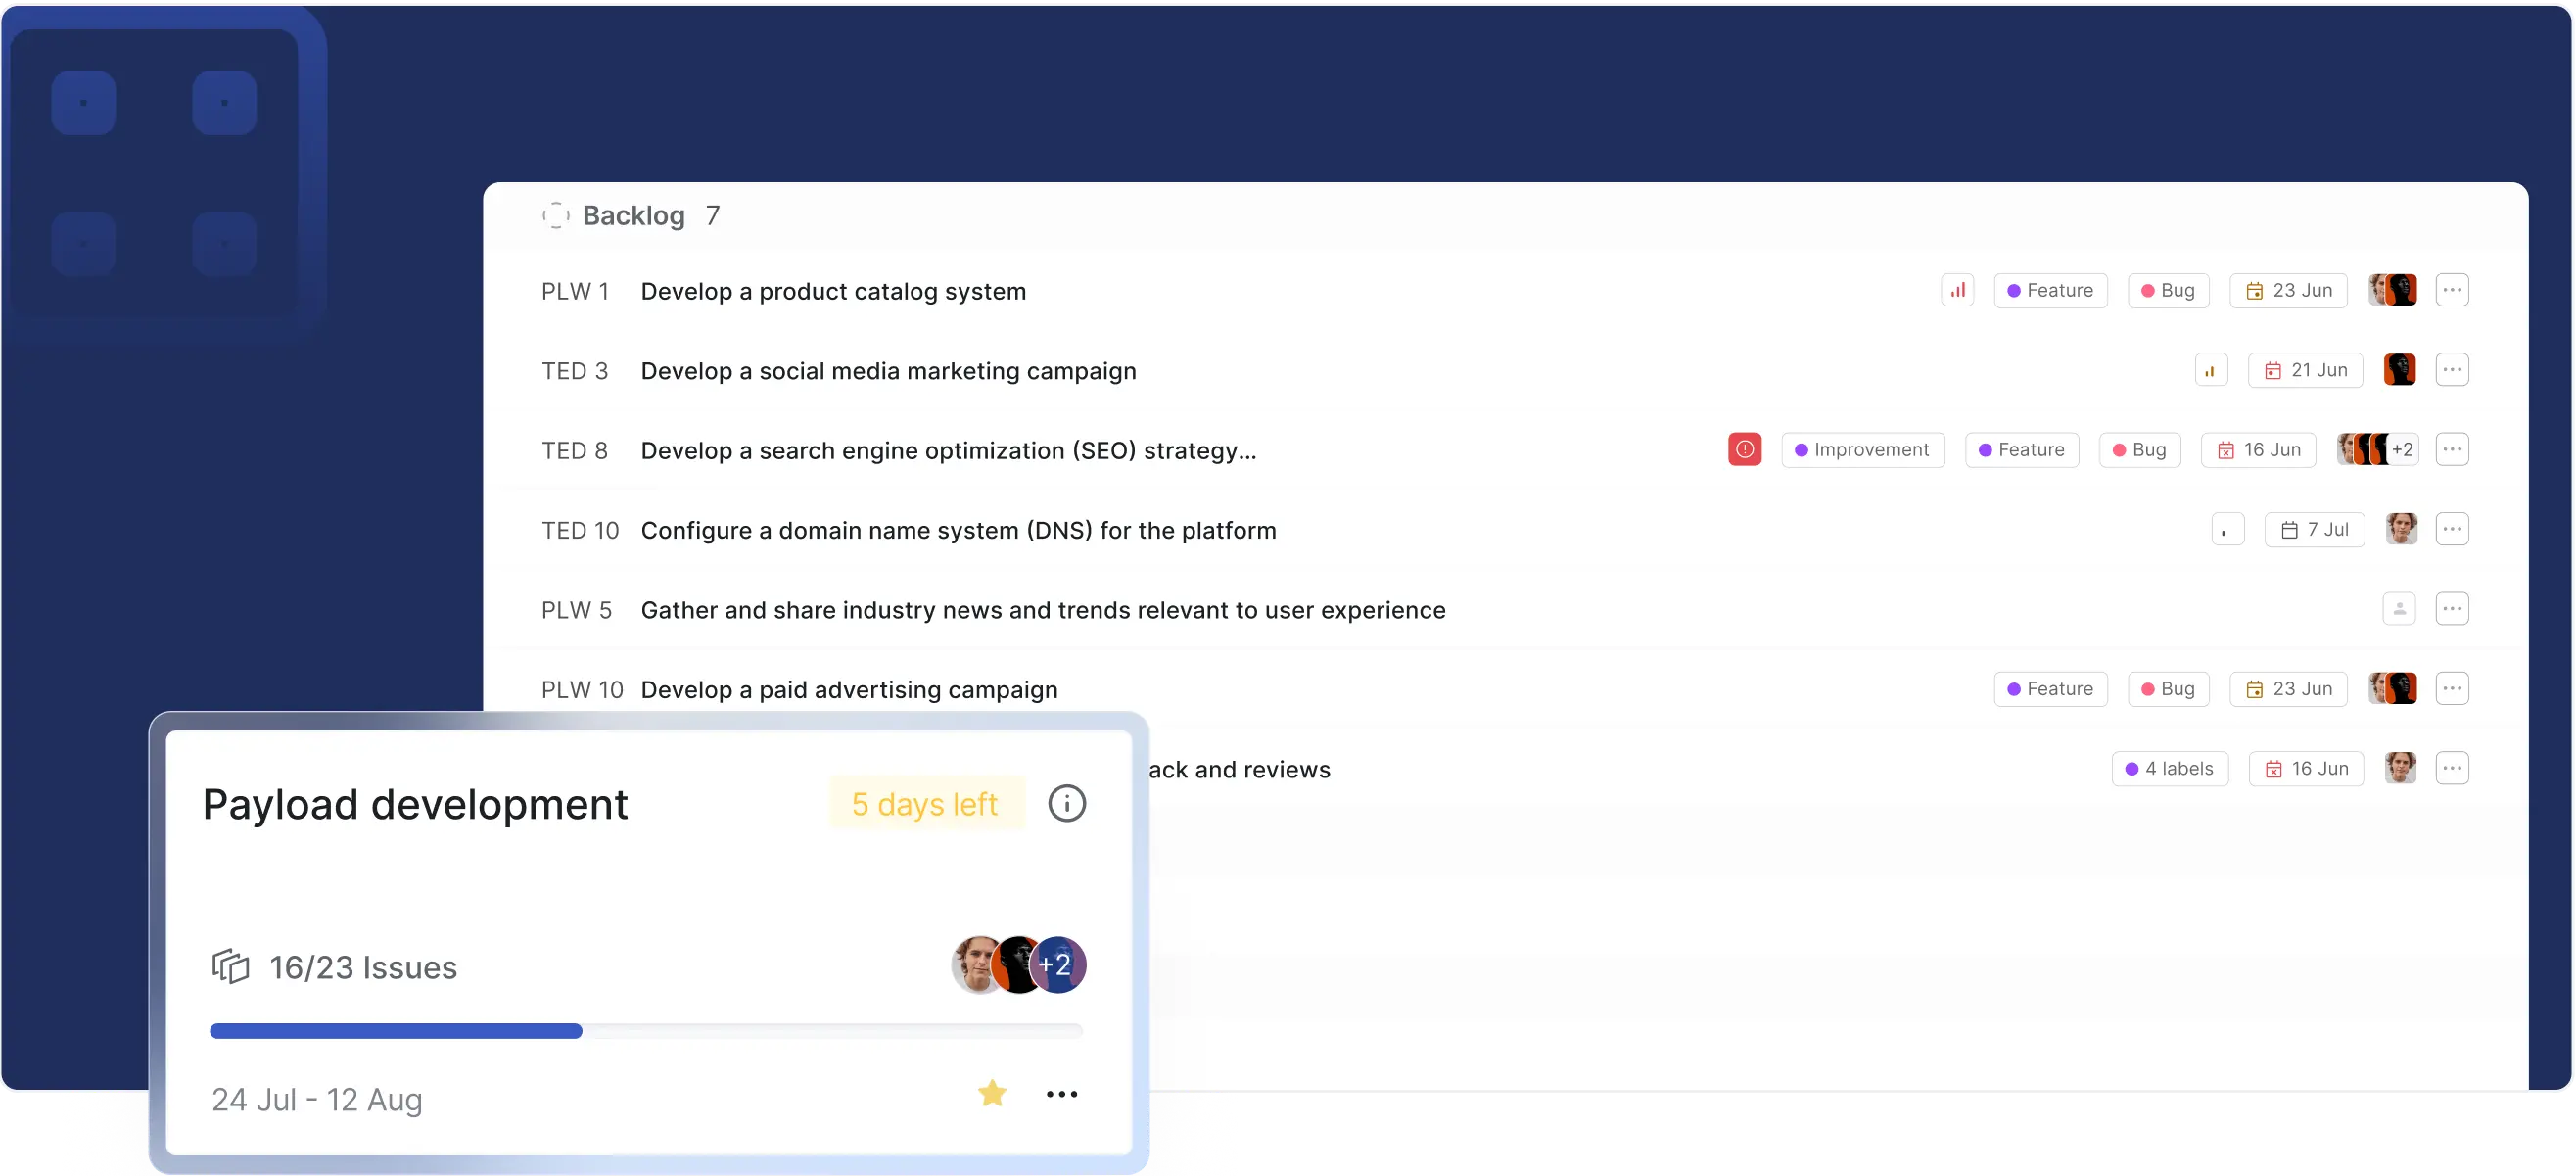Click the cycle progress bar
Image resolution: width=2576 pixels, height=1176 pixels.
645,1030
